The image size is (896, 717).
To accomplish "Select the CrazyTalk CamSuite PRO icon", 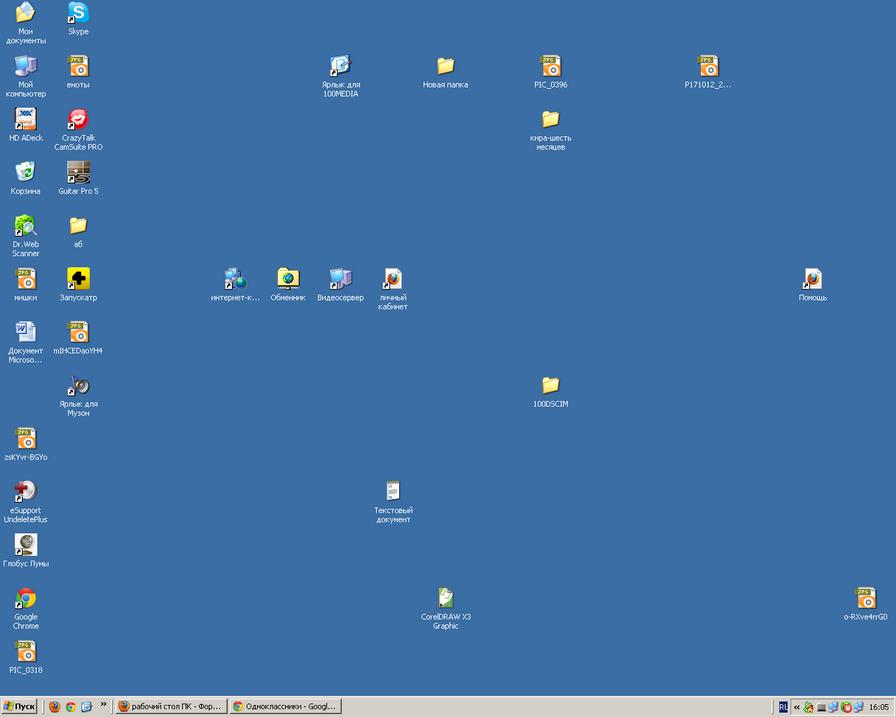I will (78, 120).
